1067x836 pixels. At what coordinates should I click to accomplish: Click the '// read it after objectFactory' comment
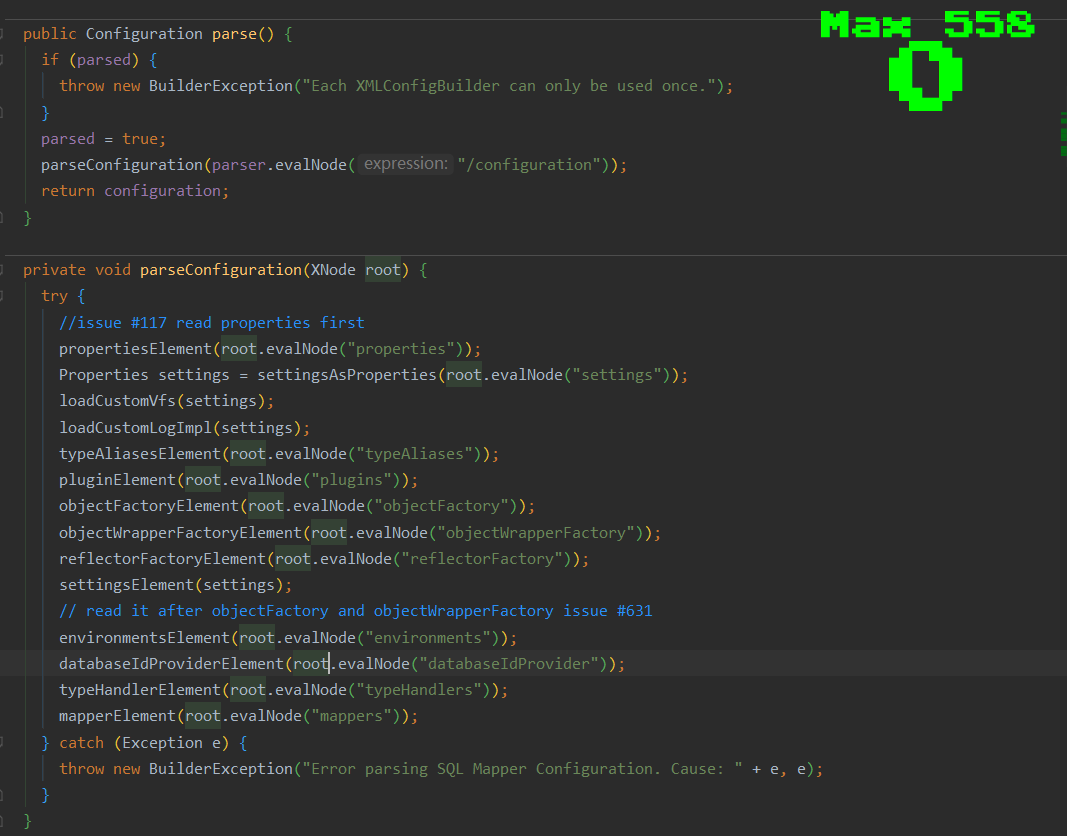pos(355,611)
